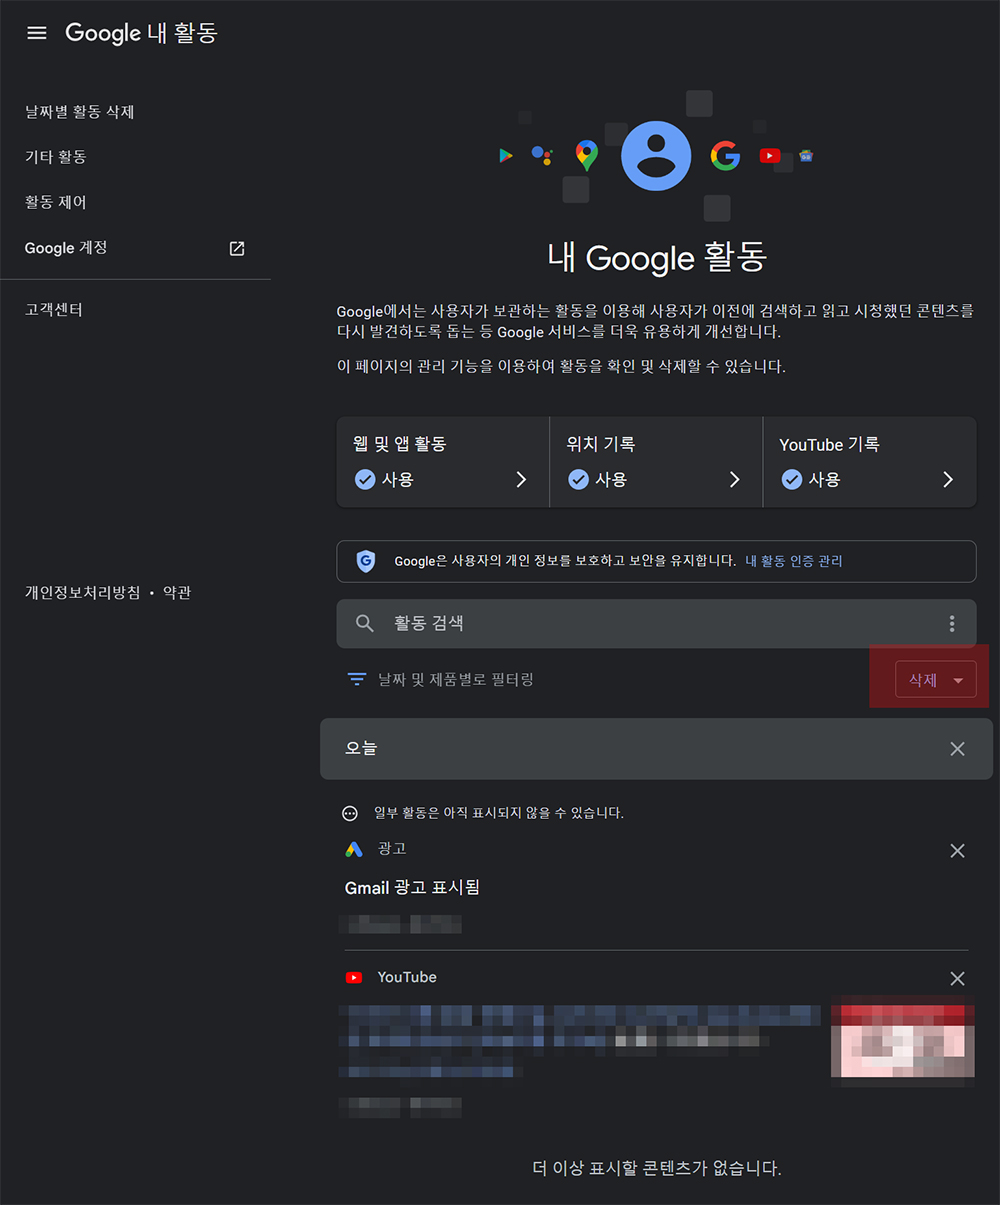Image resolution: width=1000 pixels, height=1205 pixels.
Task: Click the filter lines icon
Action: click(x=356, y=680)
